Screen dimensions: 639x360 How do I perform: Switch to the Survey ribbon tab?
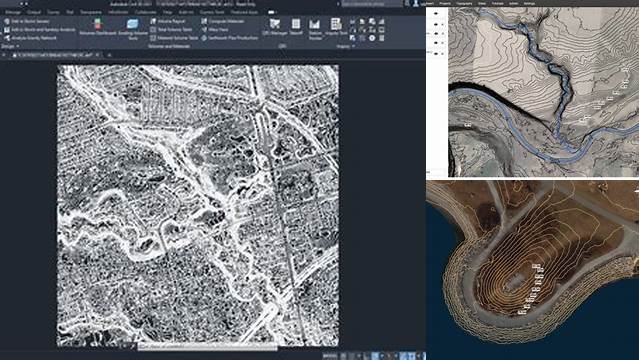point(53,12)
